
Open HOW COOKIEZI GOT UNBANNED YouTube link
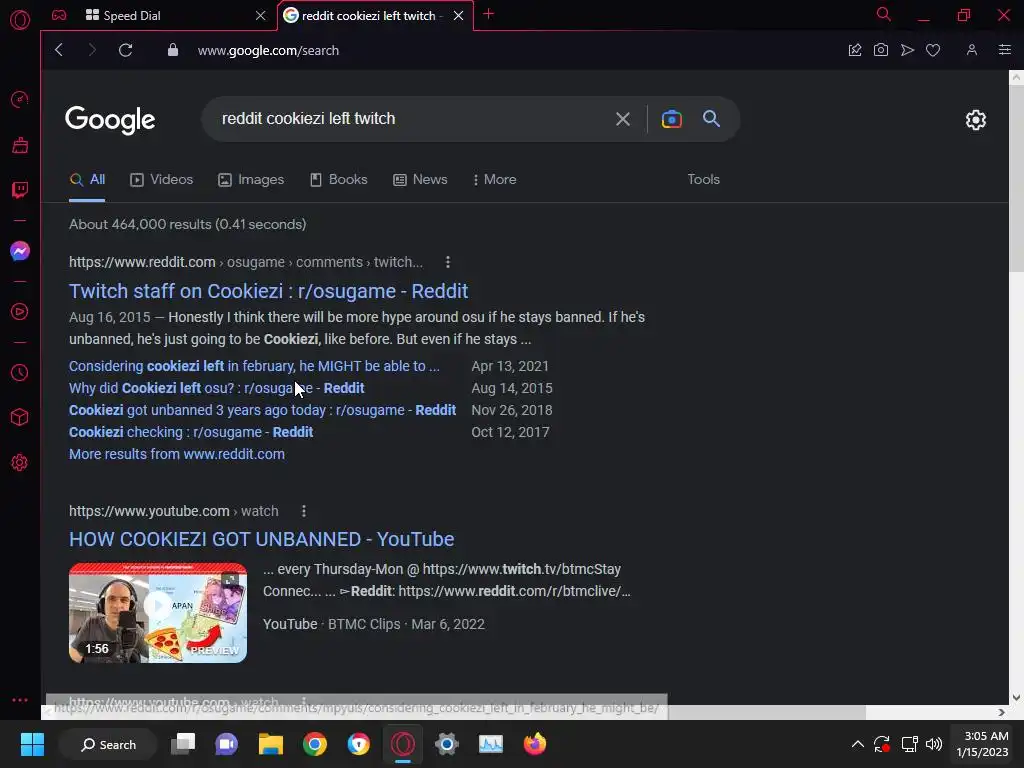[x=261, y=539]
